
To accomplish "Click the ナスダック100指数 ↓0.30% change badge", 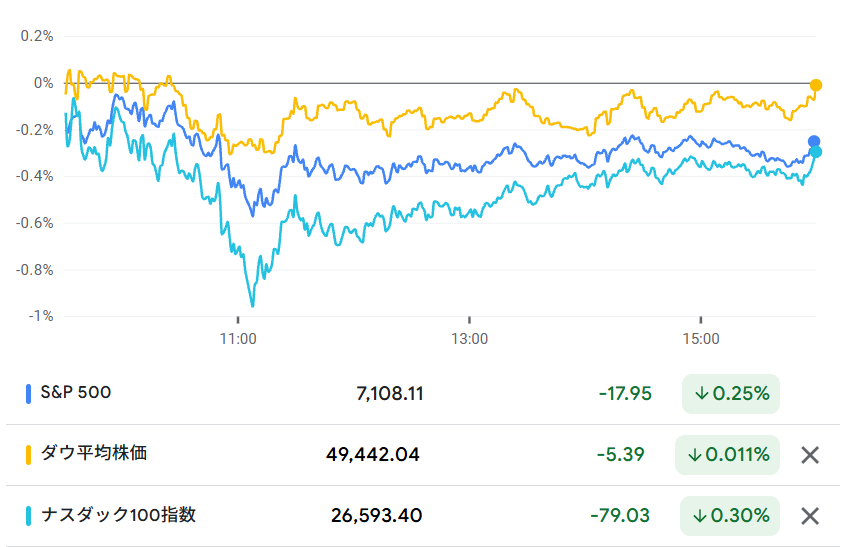I will click(730, 516).
